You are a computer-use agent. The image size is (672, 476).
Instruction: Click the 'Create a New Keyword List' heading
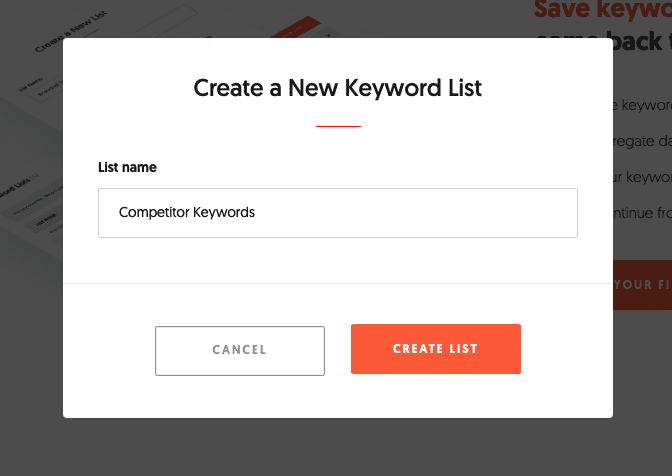[338, 88]
